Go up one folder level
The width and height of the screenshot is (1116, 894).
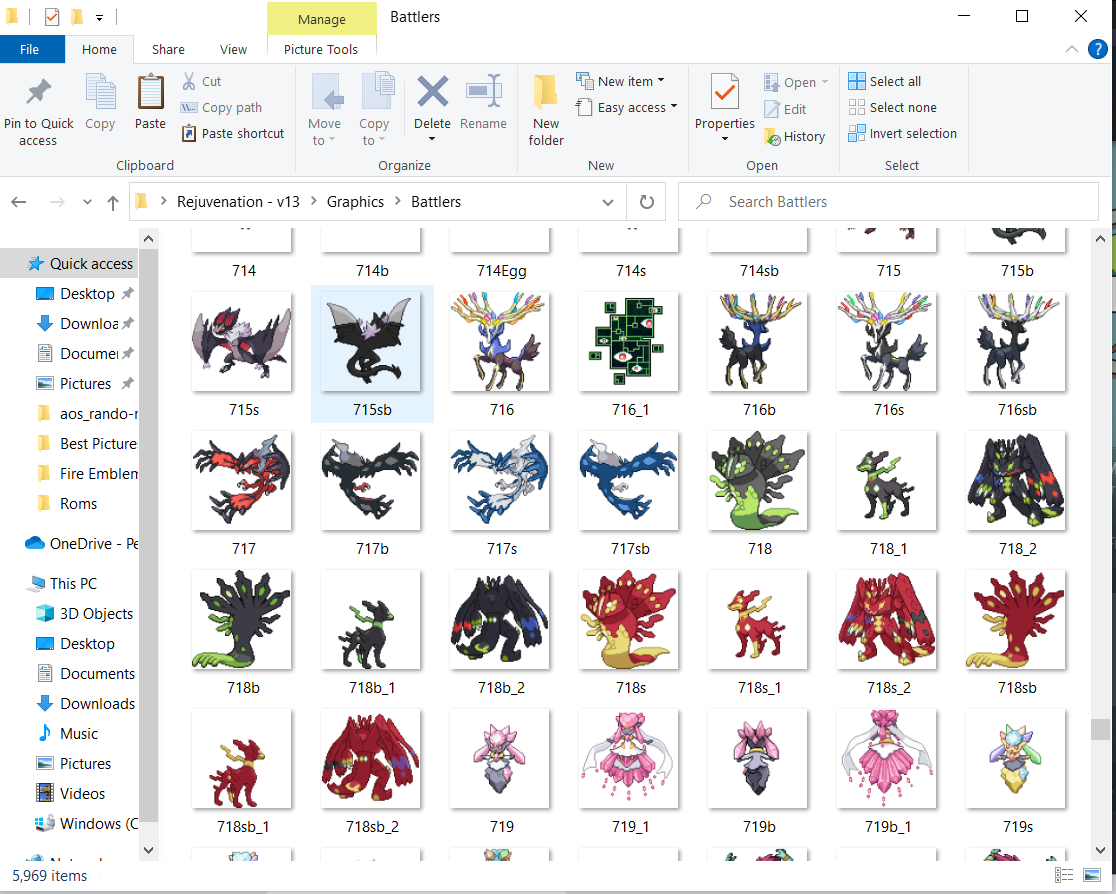[112, 203]
